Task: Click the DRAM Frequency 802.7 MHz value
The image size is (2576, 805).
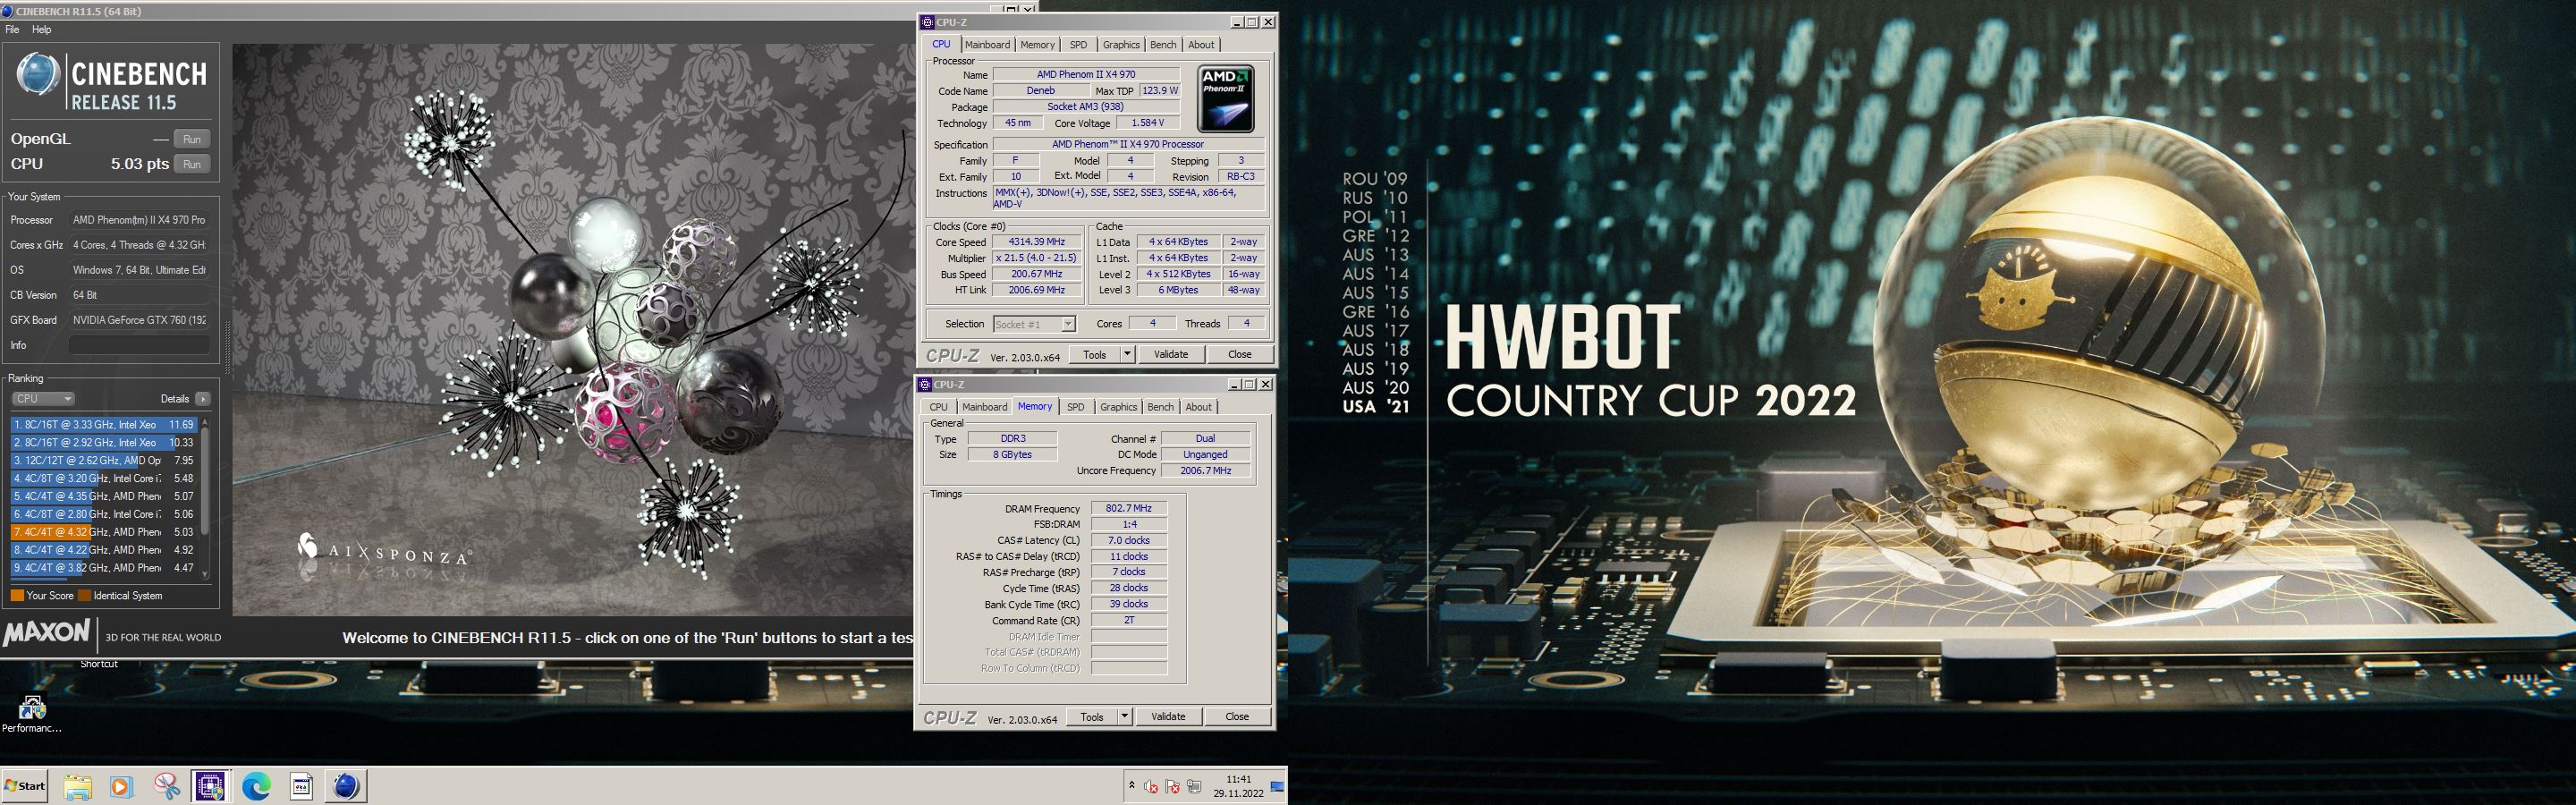Action: (1129, 508)
